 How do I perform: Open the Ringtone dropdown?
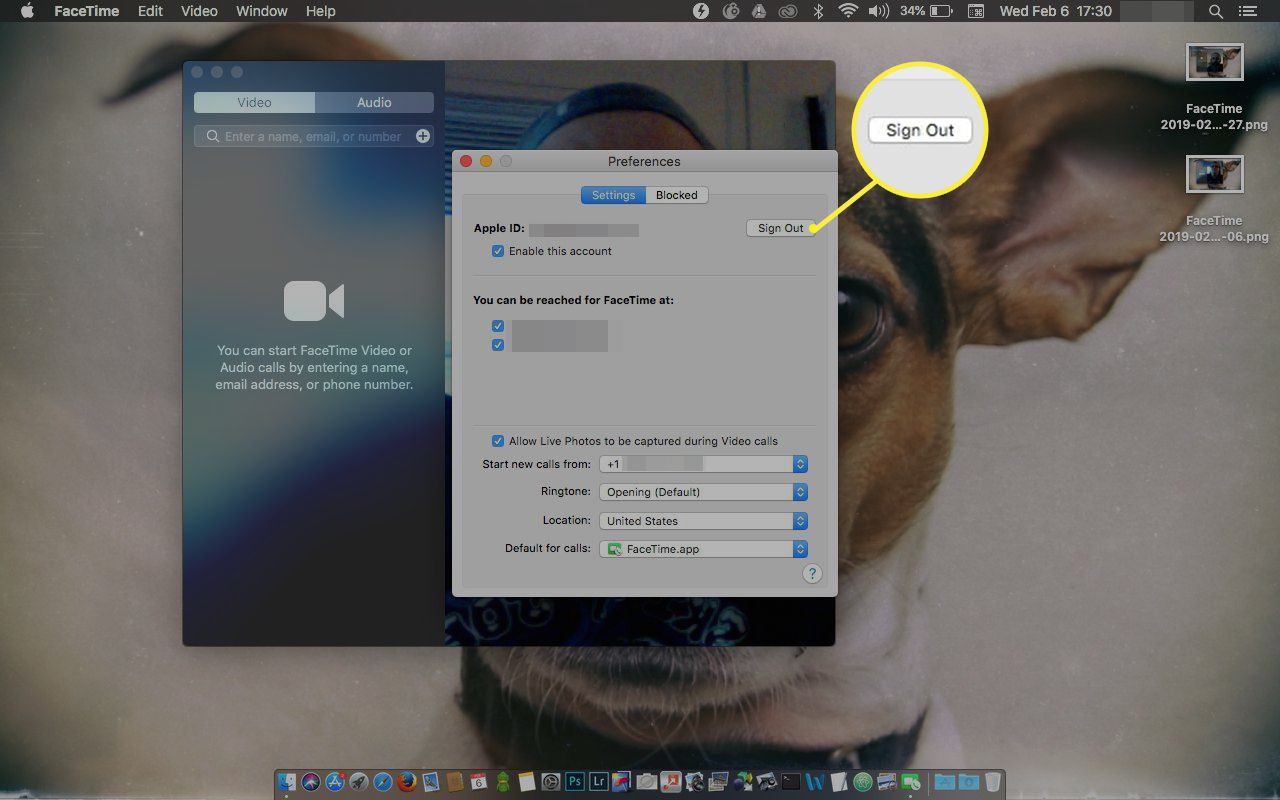click(702, 492)
